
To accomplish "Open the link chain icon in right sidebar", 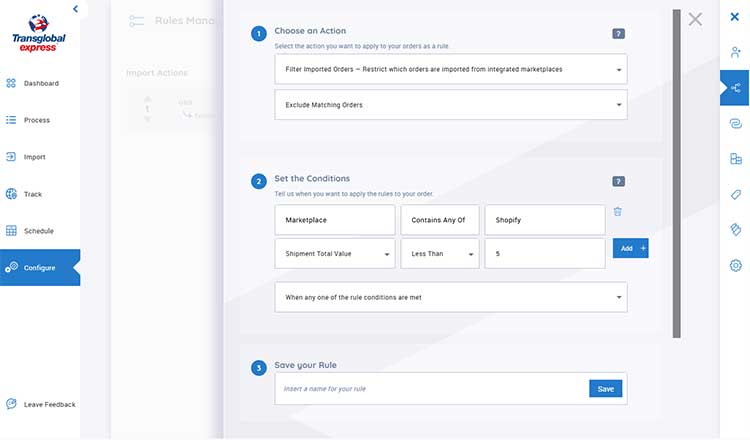I will coord(736,123).
